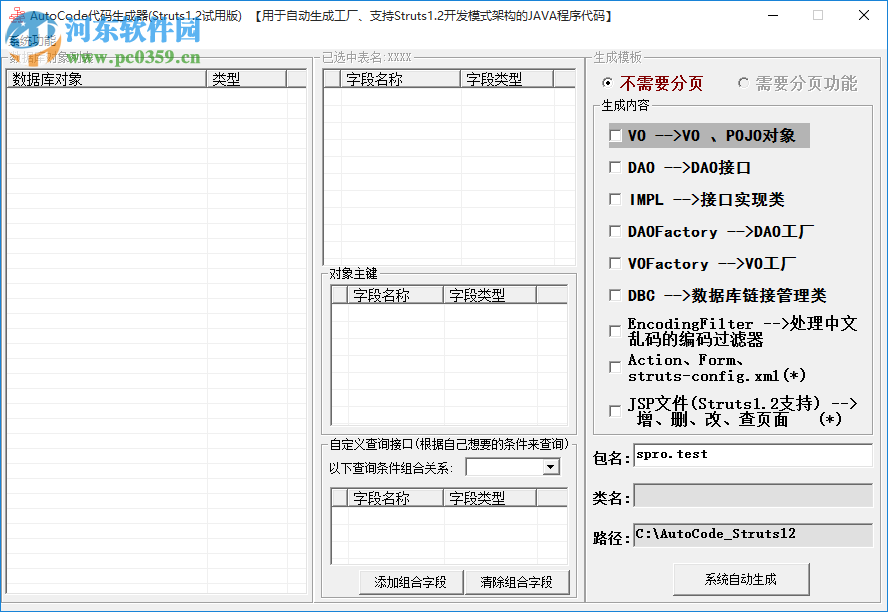888x612 pixels.
Task: Click the 包名 field containing spro.test
Action: (750, 455)
